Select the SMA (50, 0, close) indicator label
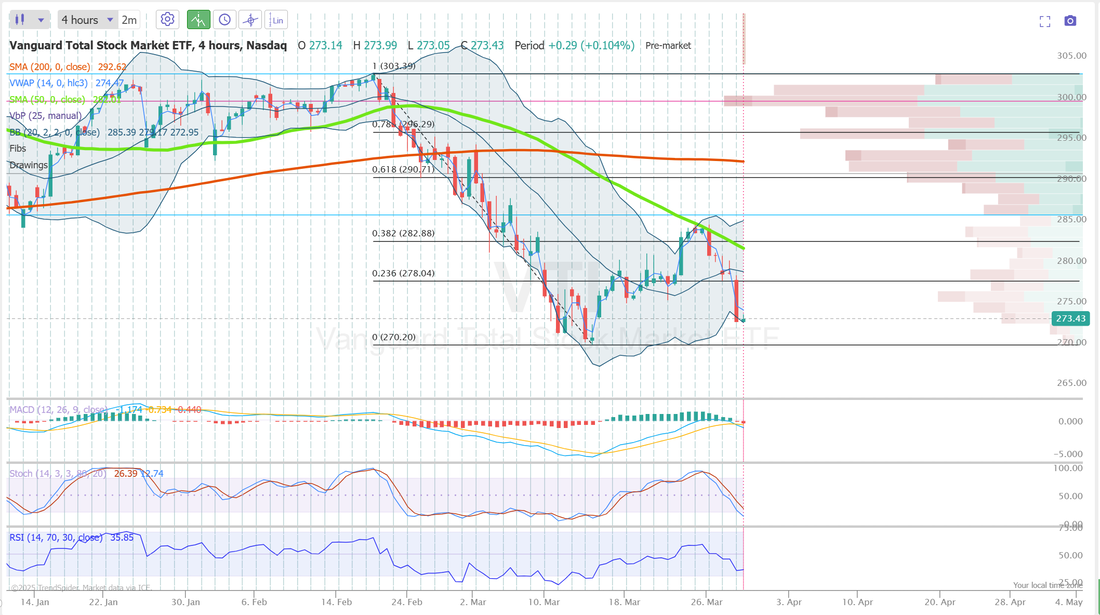This screenshot has width=1100, height=615. (x=47, y=100)
